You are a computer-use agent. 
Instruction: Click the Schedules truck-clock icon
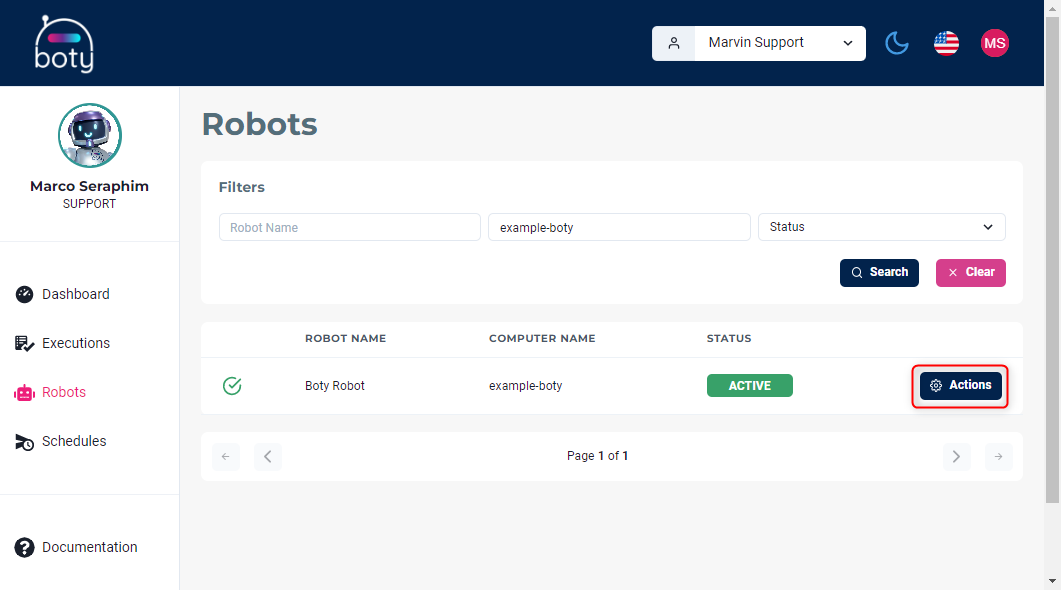24,442
